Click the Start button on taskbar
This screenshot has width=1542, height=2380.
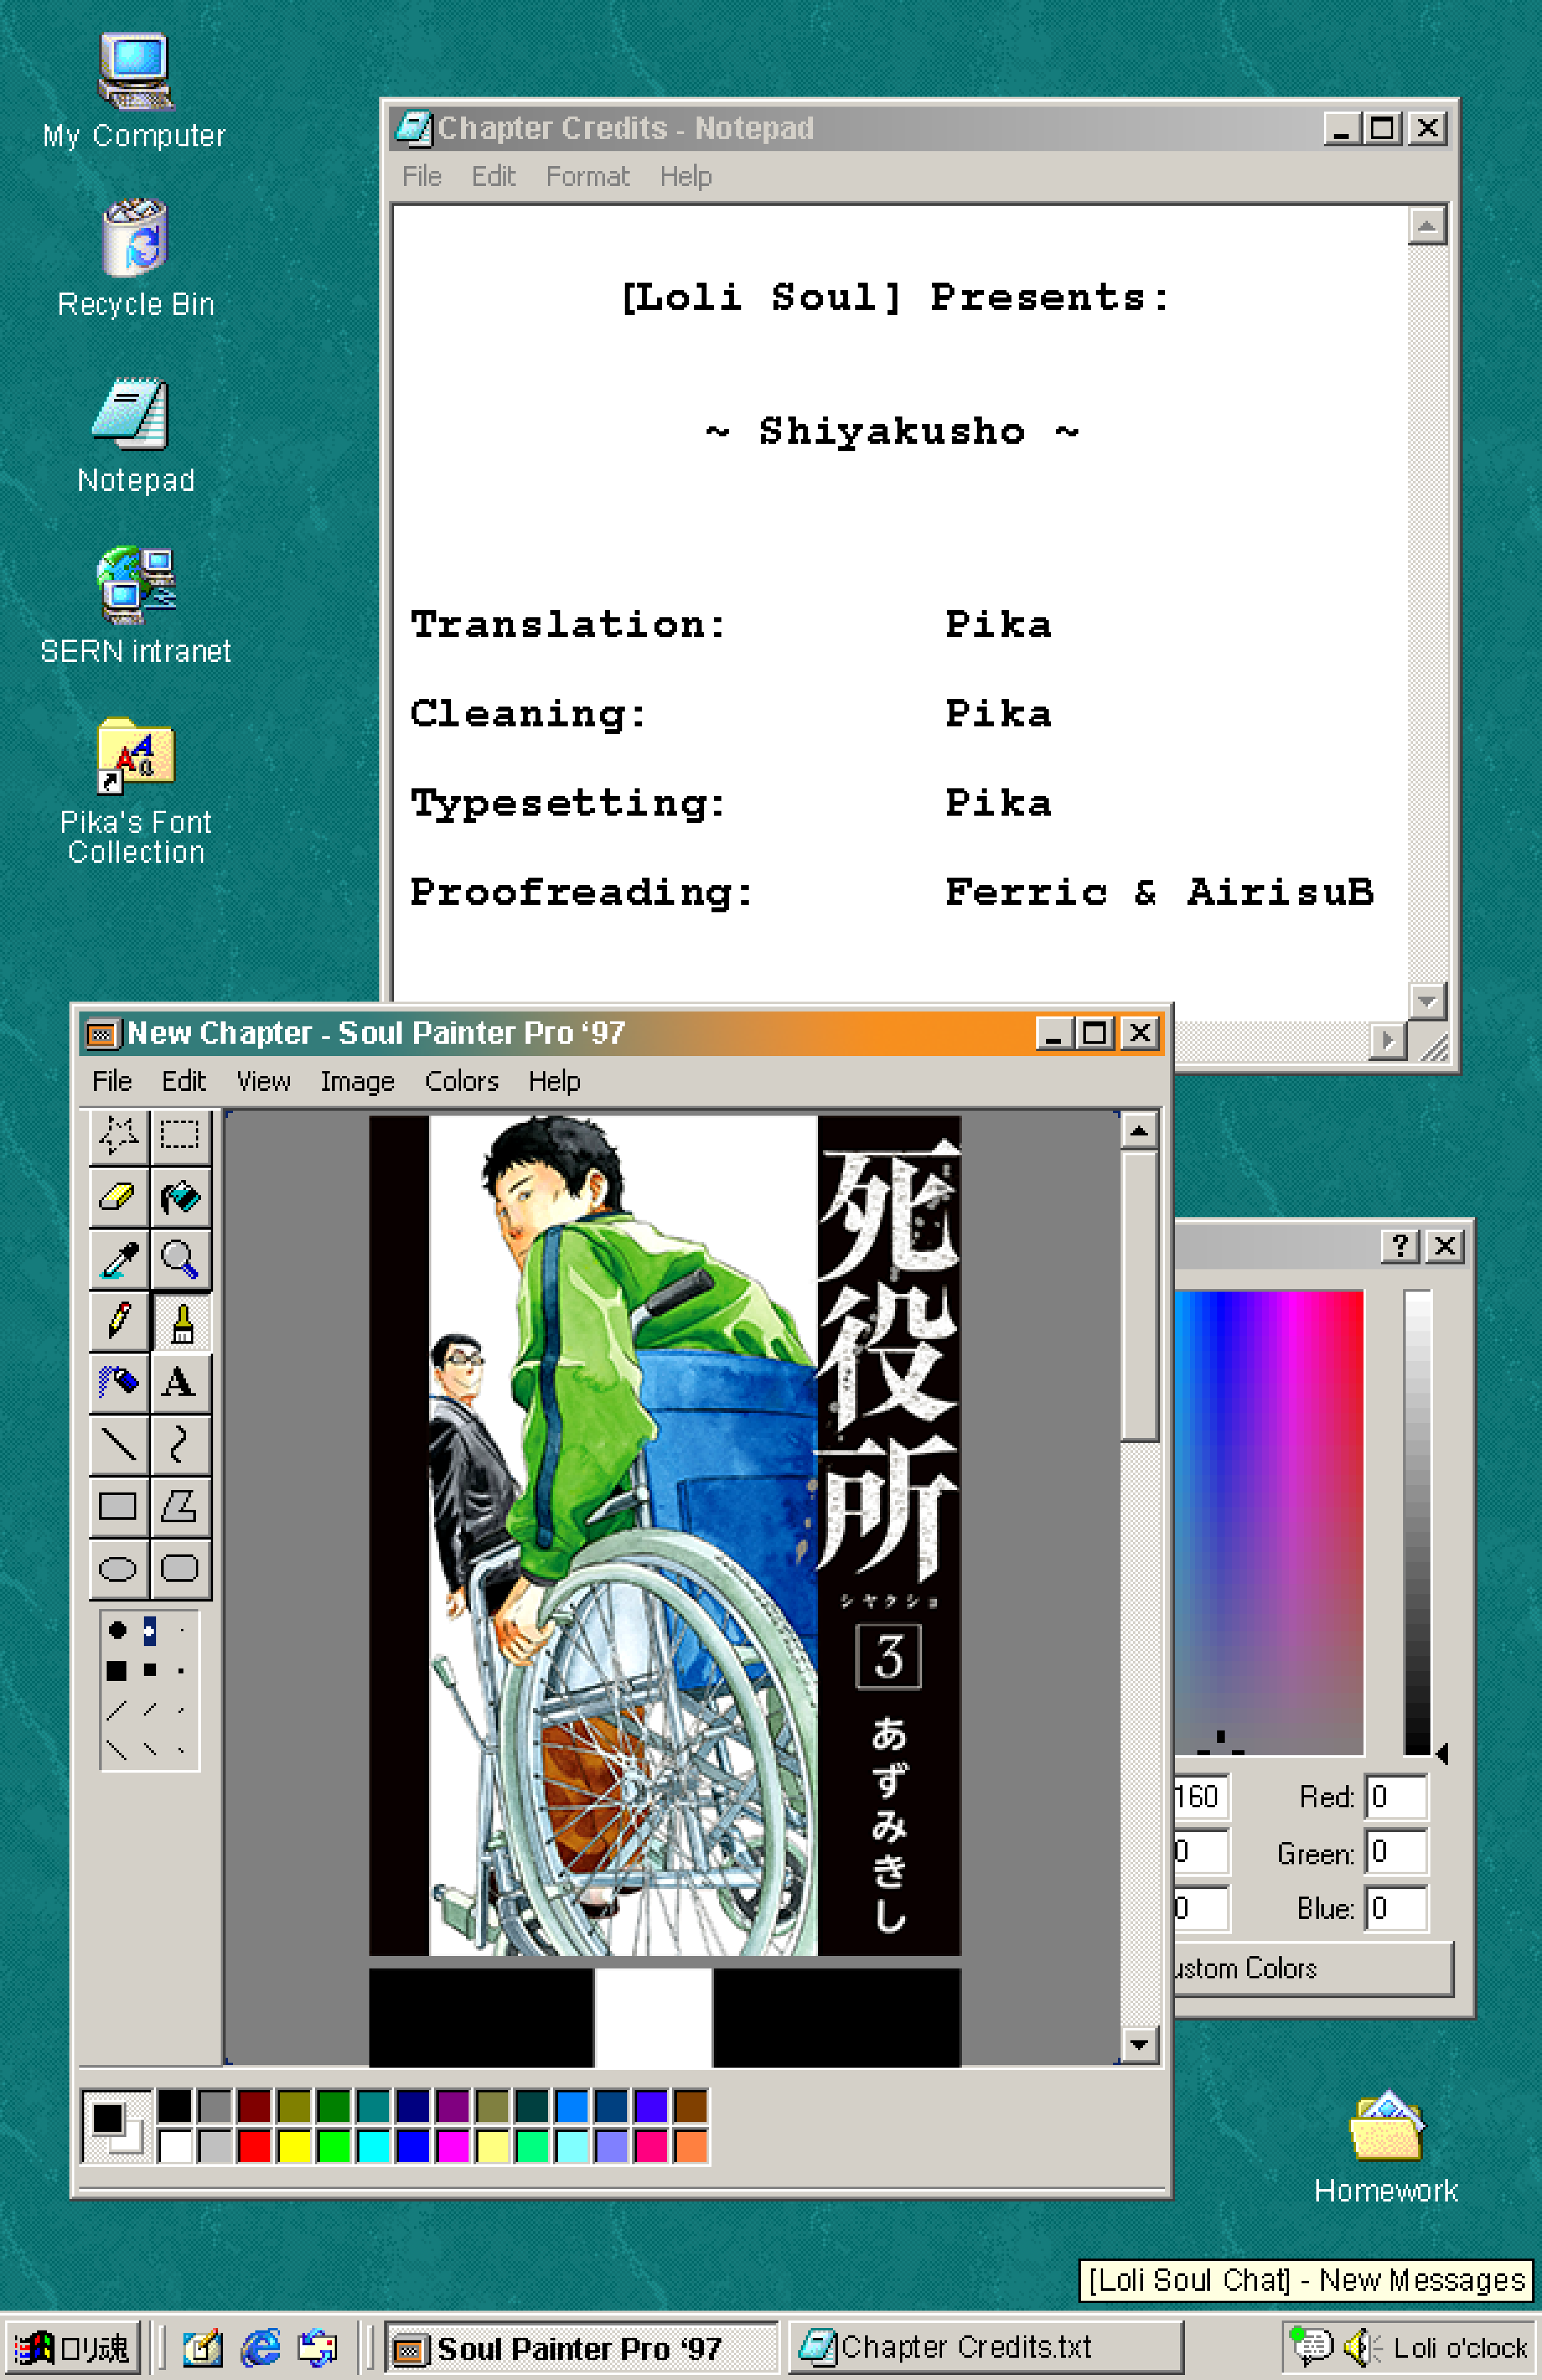tap(72, 2347)
